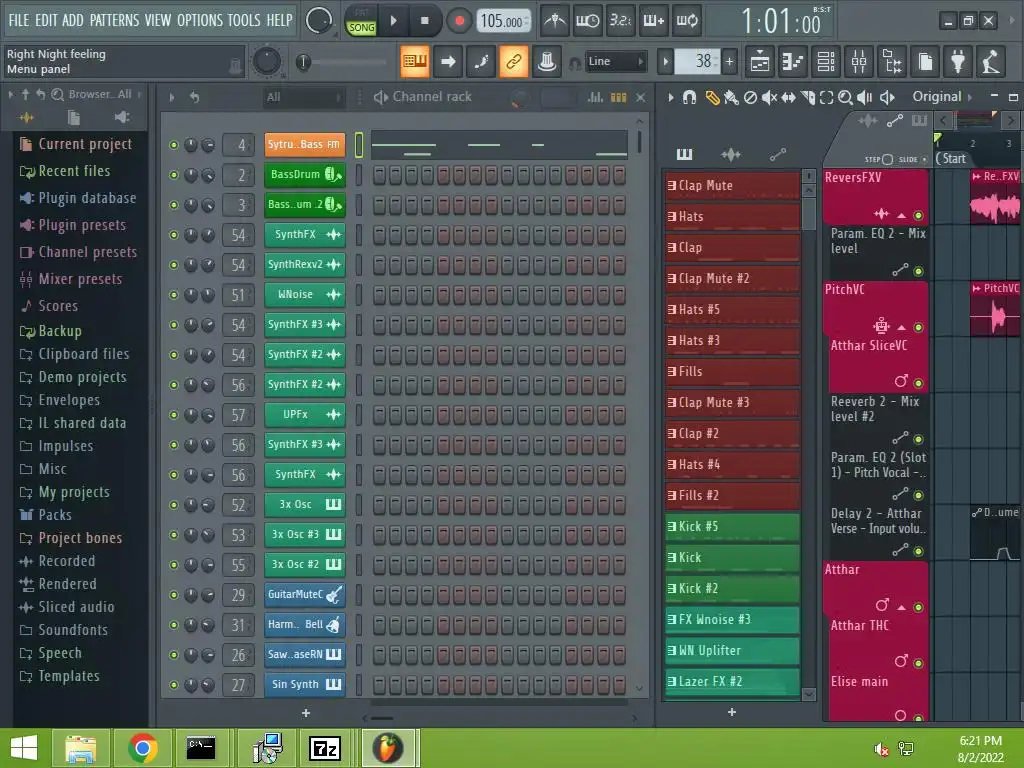Viewport: 1024px width, 768px height.
Task: Select the playlist delete tool
Action: coord(750,98)
